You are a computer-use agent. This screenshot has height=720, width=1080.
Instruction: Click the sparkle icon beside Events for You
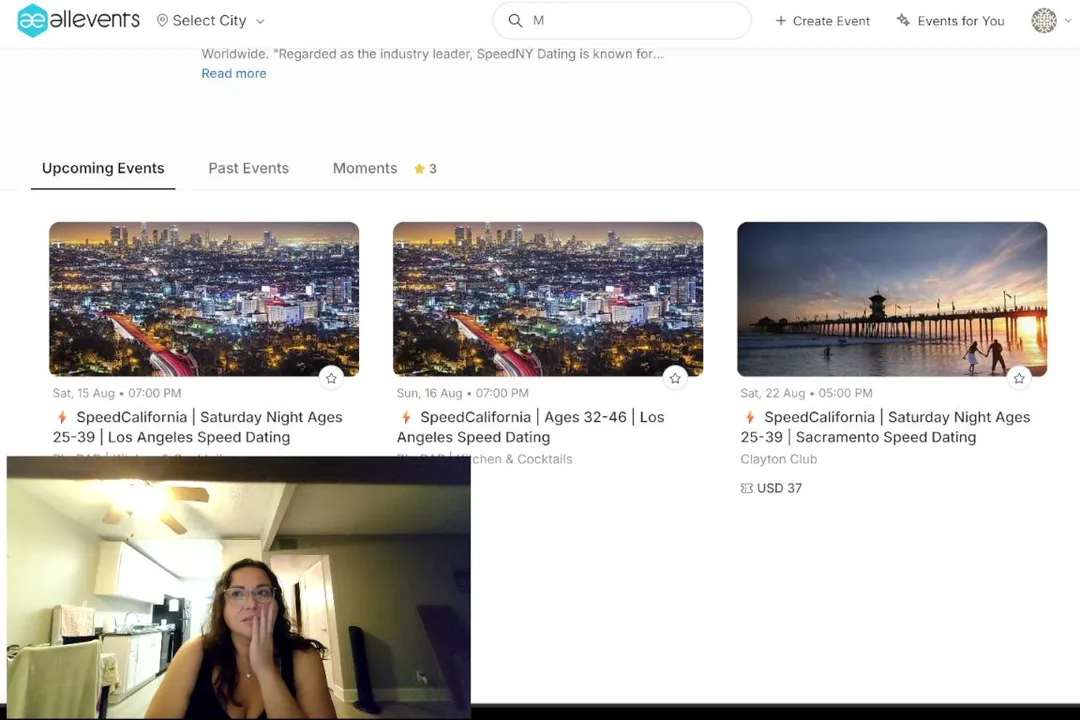coord(903,20)
